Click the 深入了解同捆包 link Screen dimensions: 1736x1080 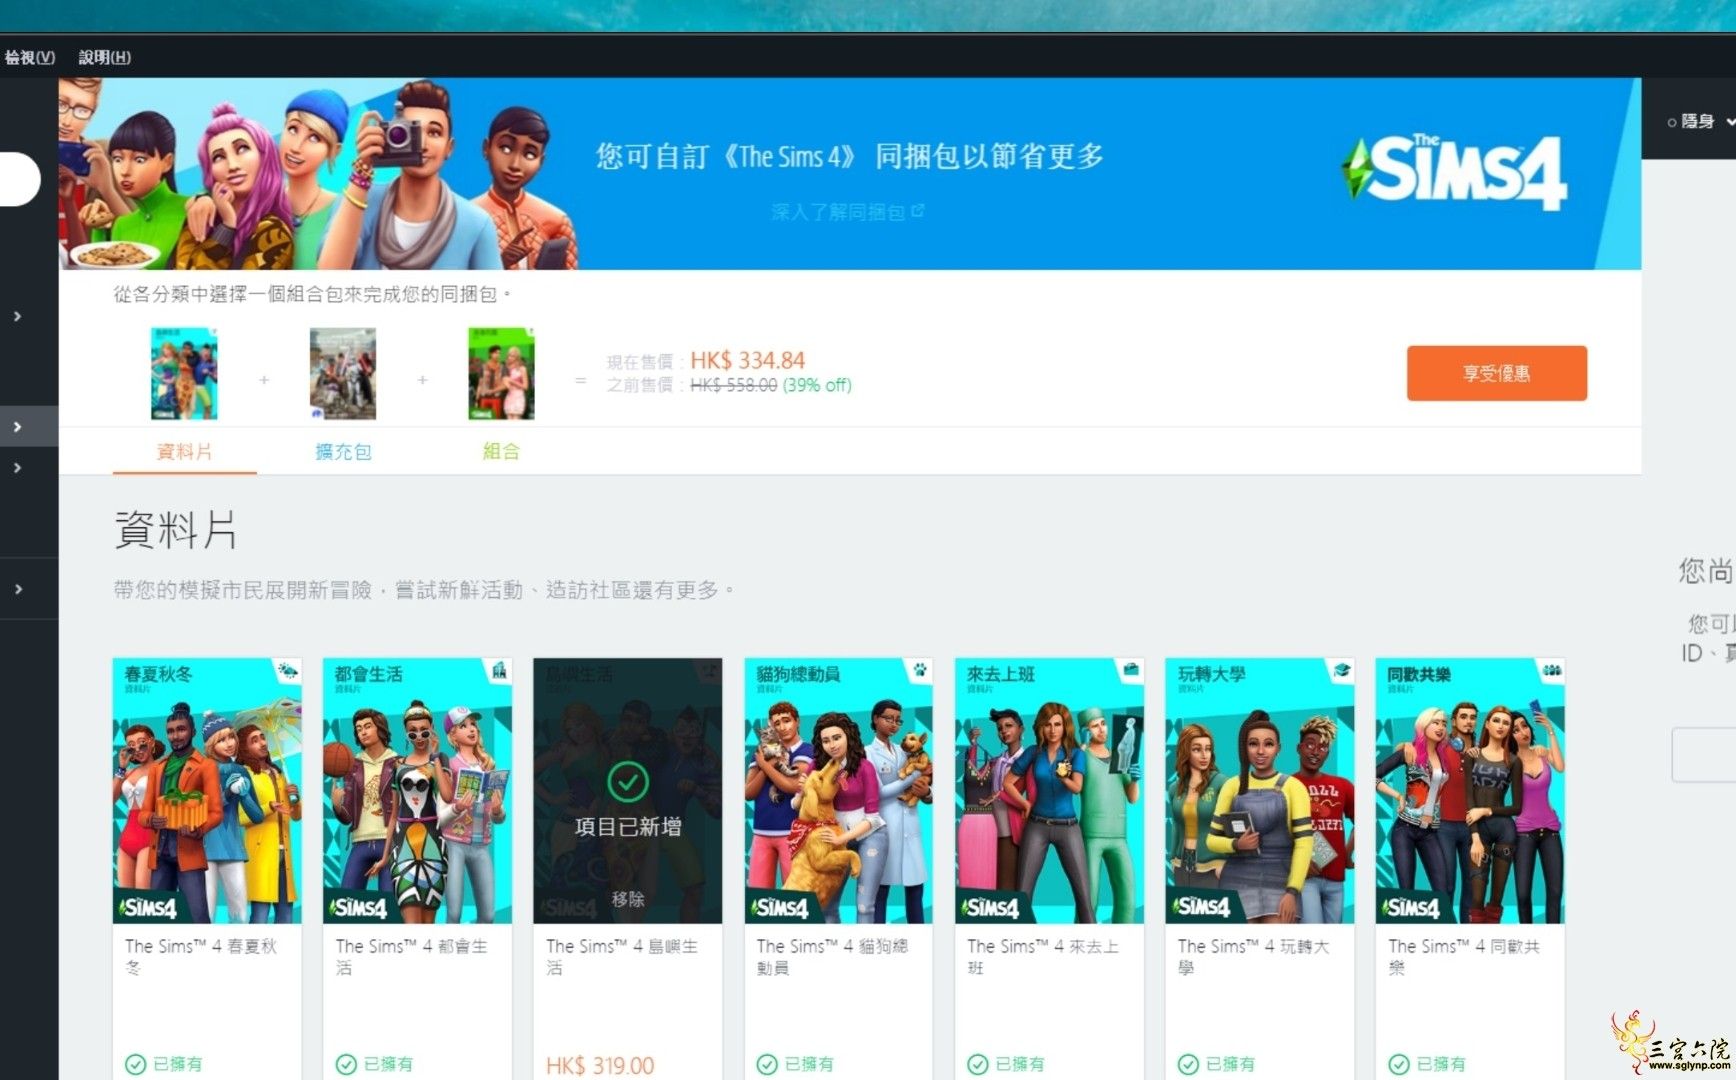coord(838,212)
